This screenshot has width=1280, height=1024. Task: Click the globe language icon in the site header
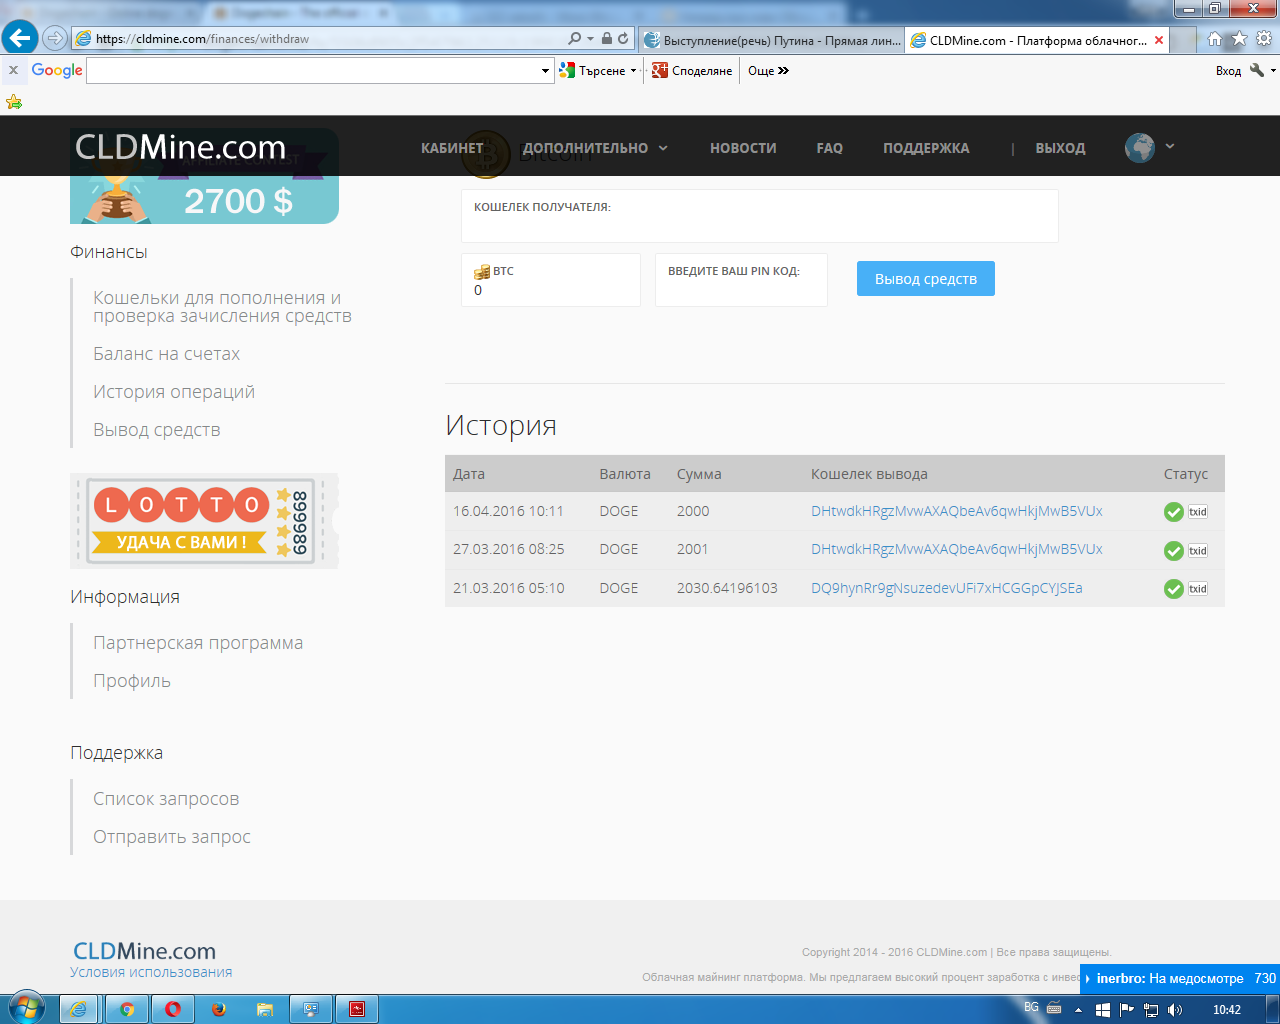click(x=1140, y=148)
